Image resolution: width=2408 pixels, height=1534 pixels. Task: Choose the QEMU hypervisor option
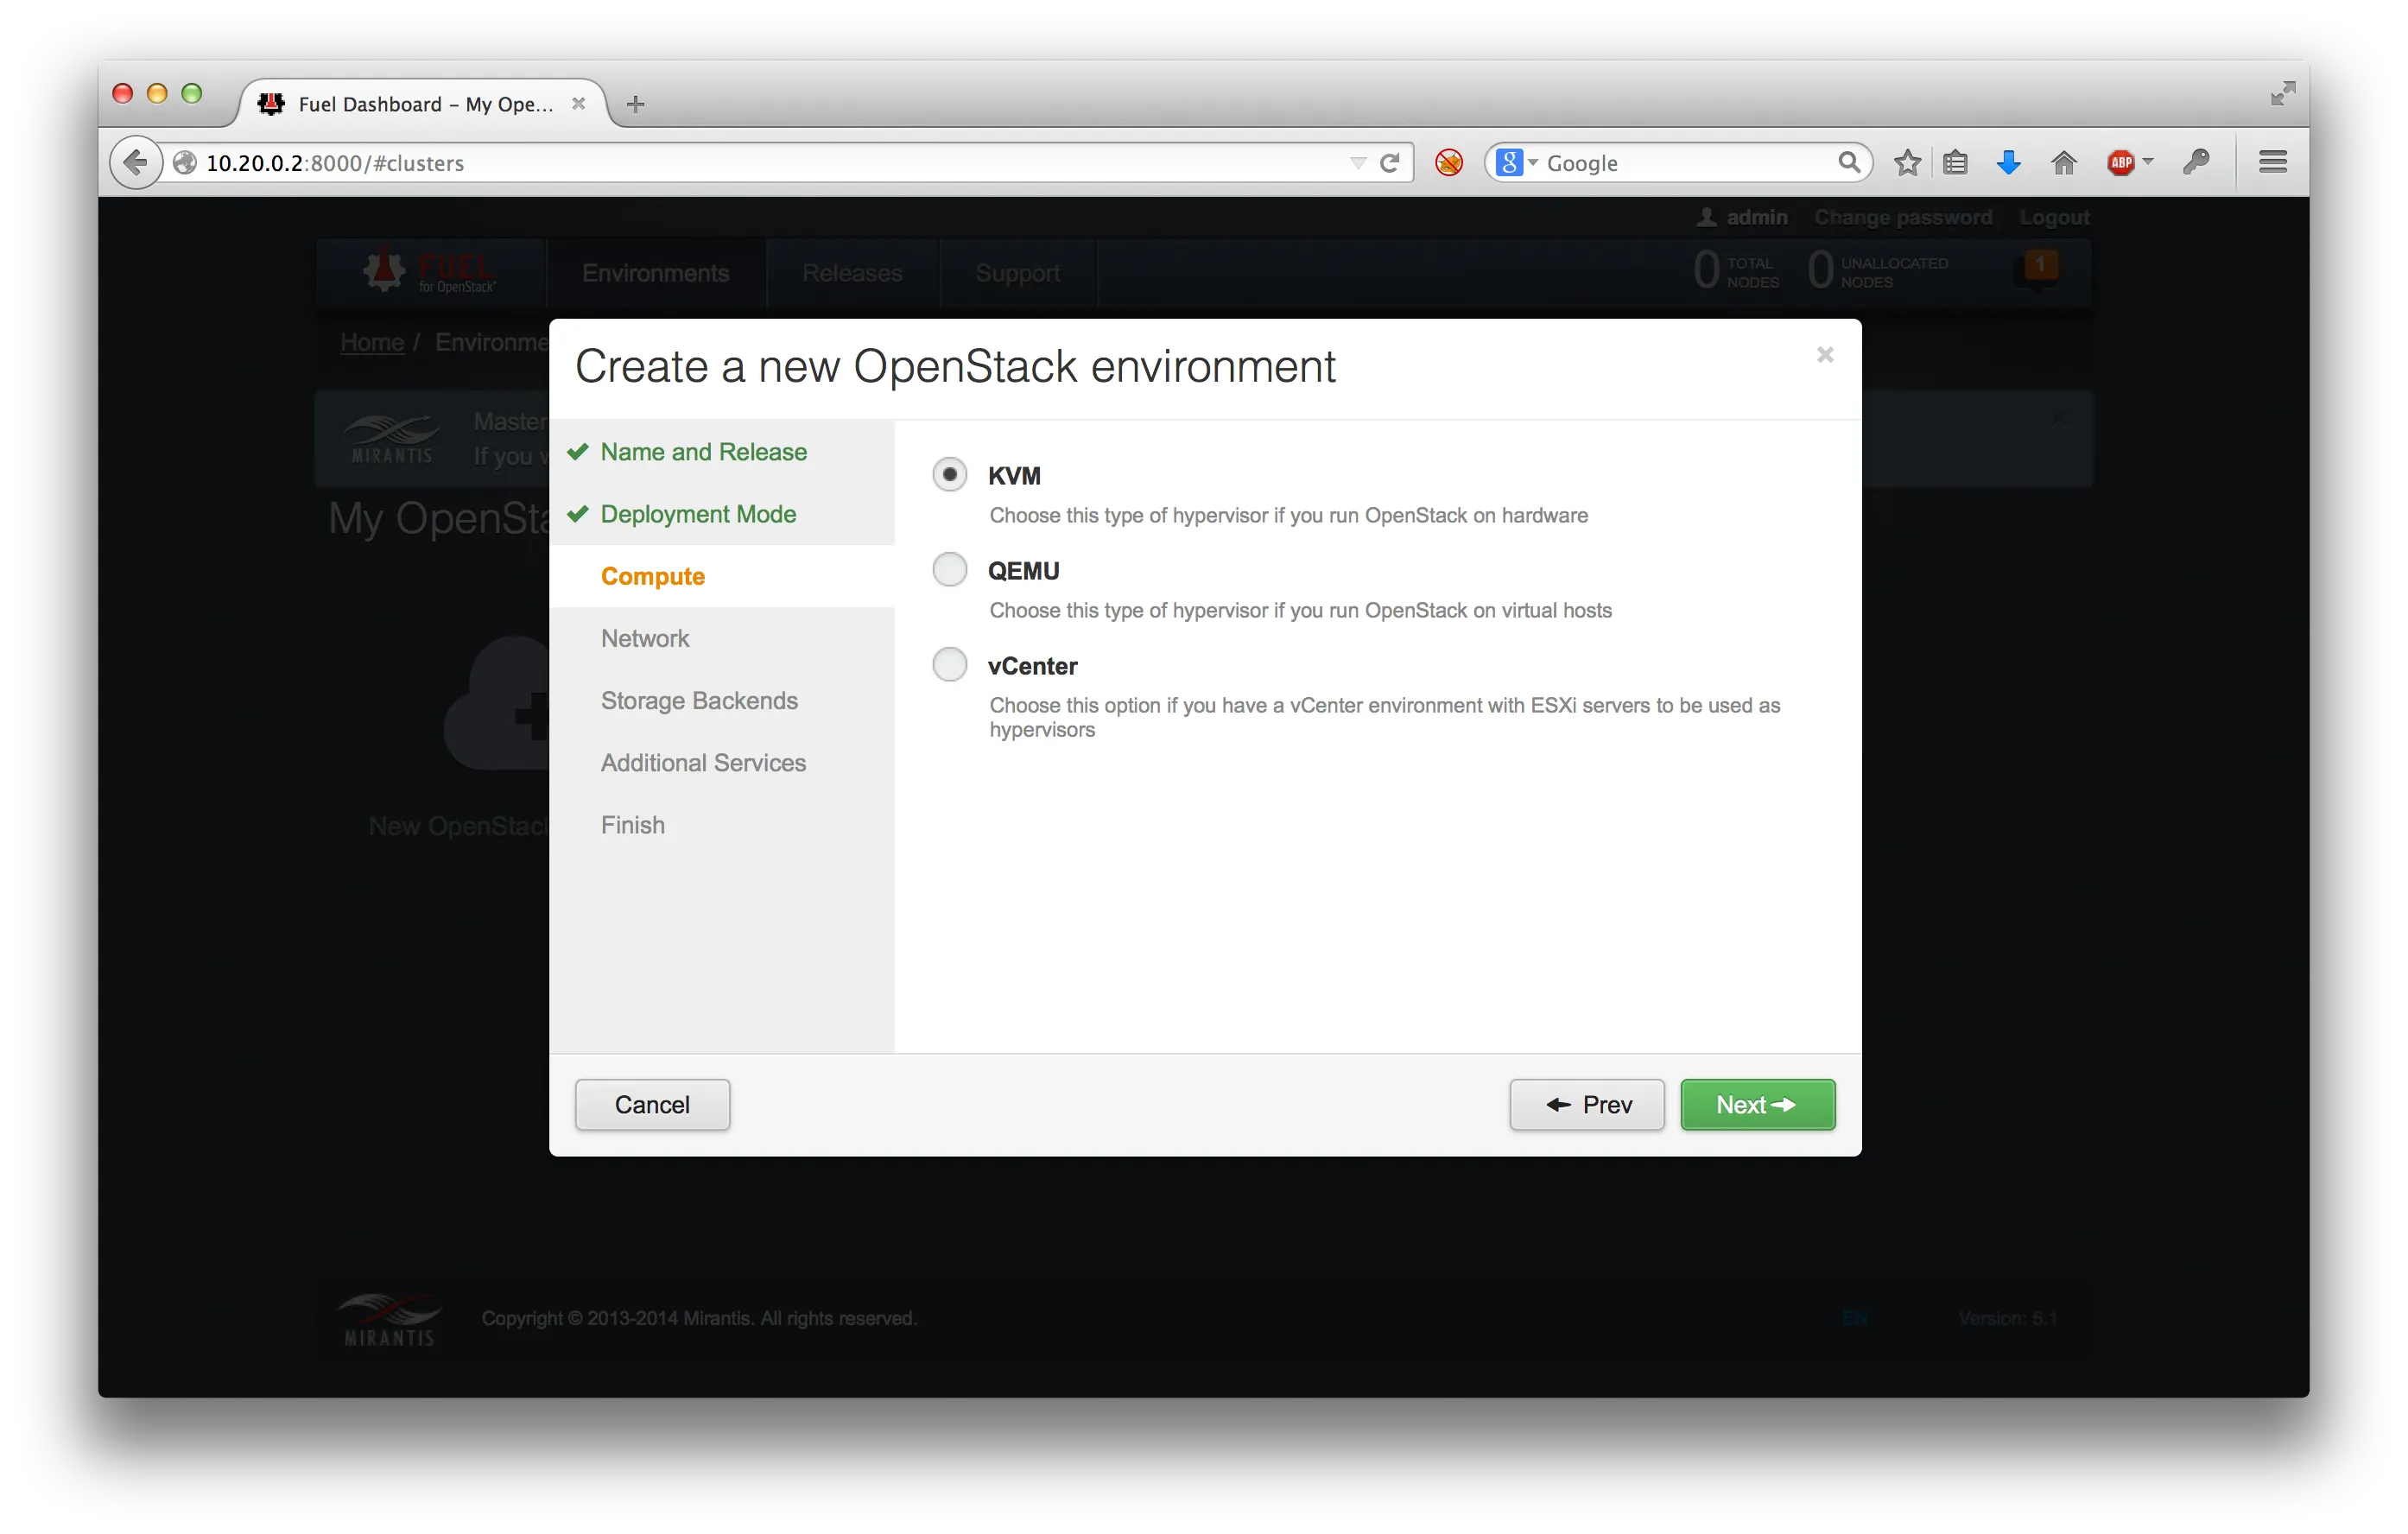(949, 569)
